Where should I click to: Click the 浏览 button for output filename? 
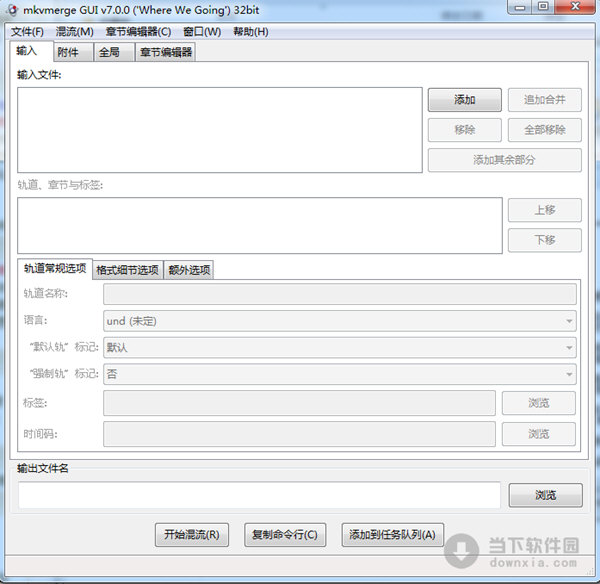545,495
